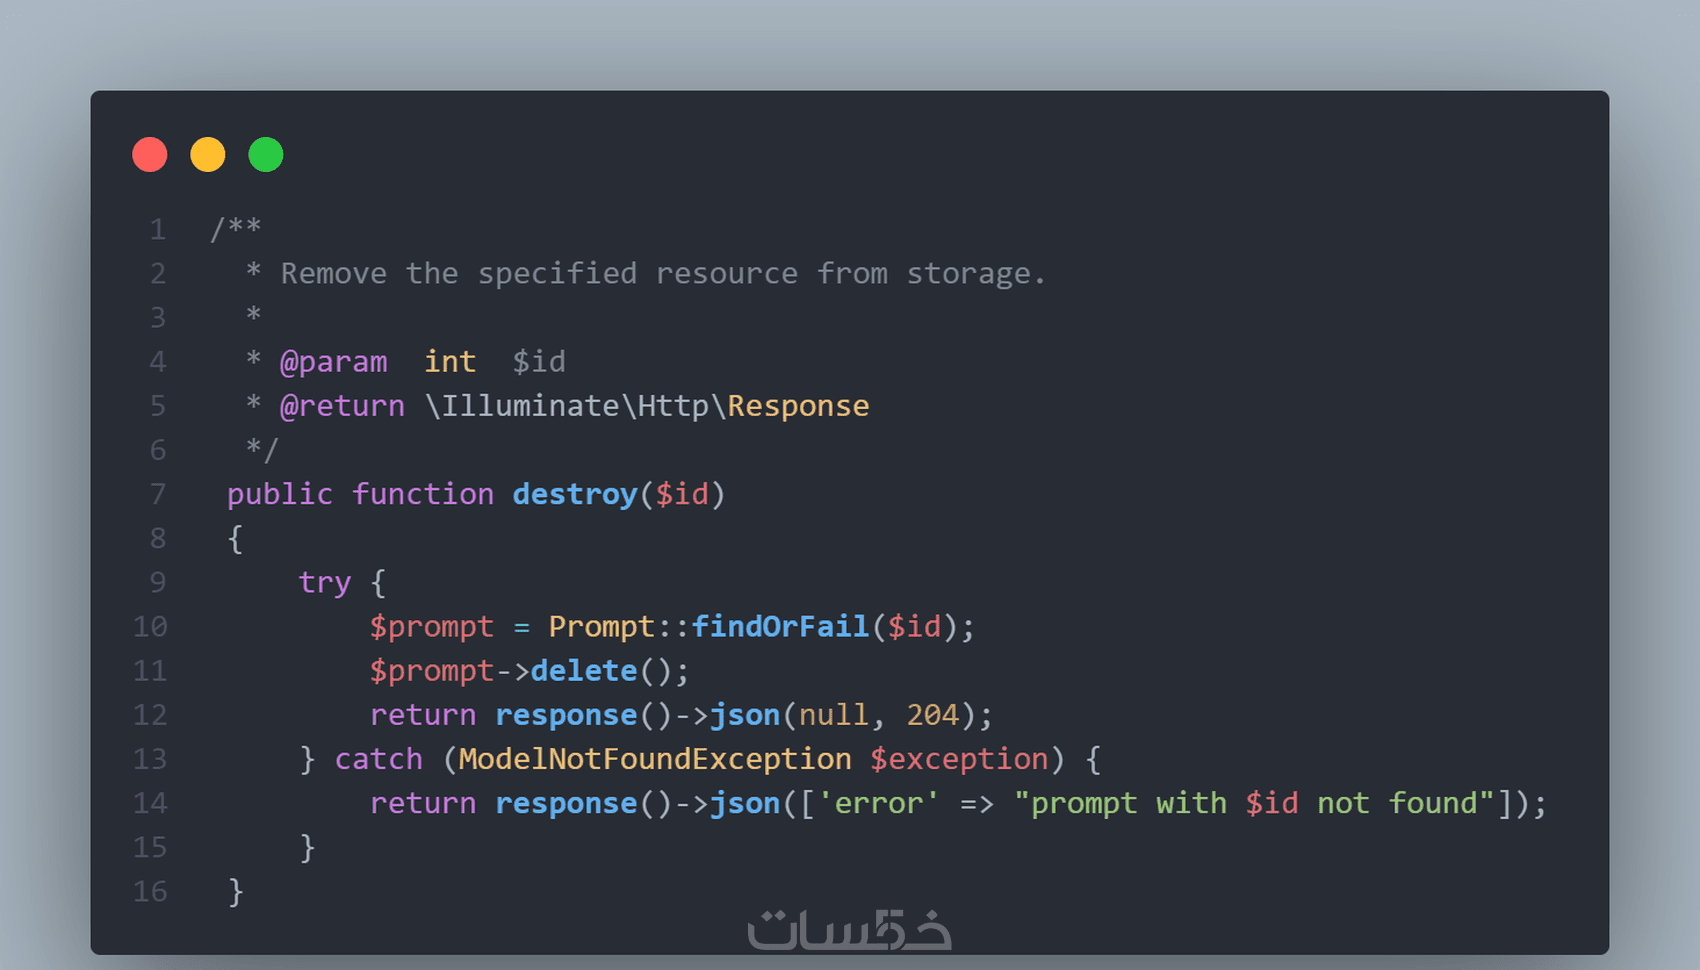Click the Response type in docblock
Image resolution: width=1700 pixels, height=970 pixels.
point(798,406)
